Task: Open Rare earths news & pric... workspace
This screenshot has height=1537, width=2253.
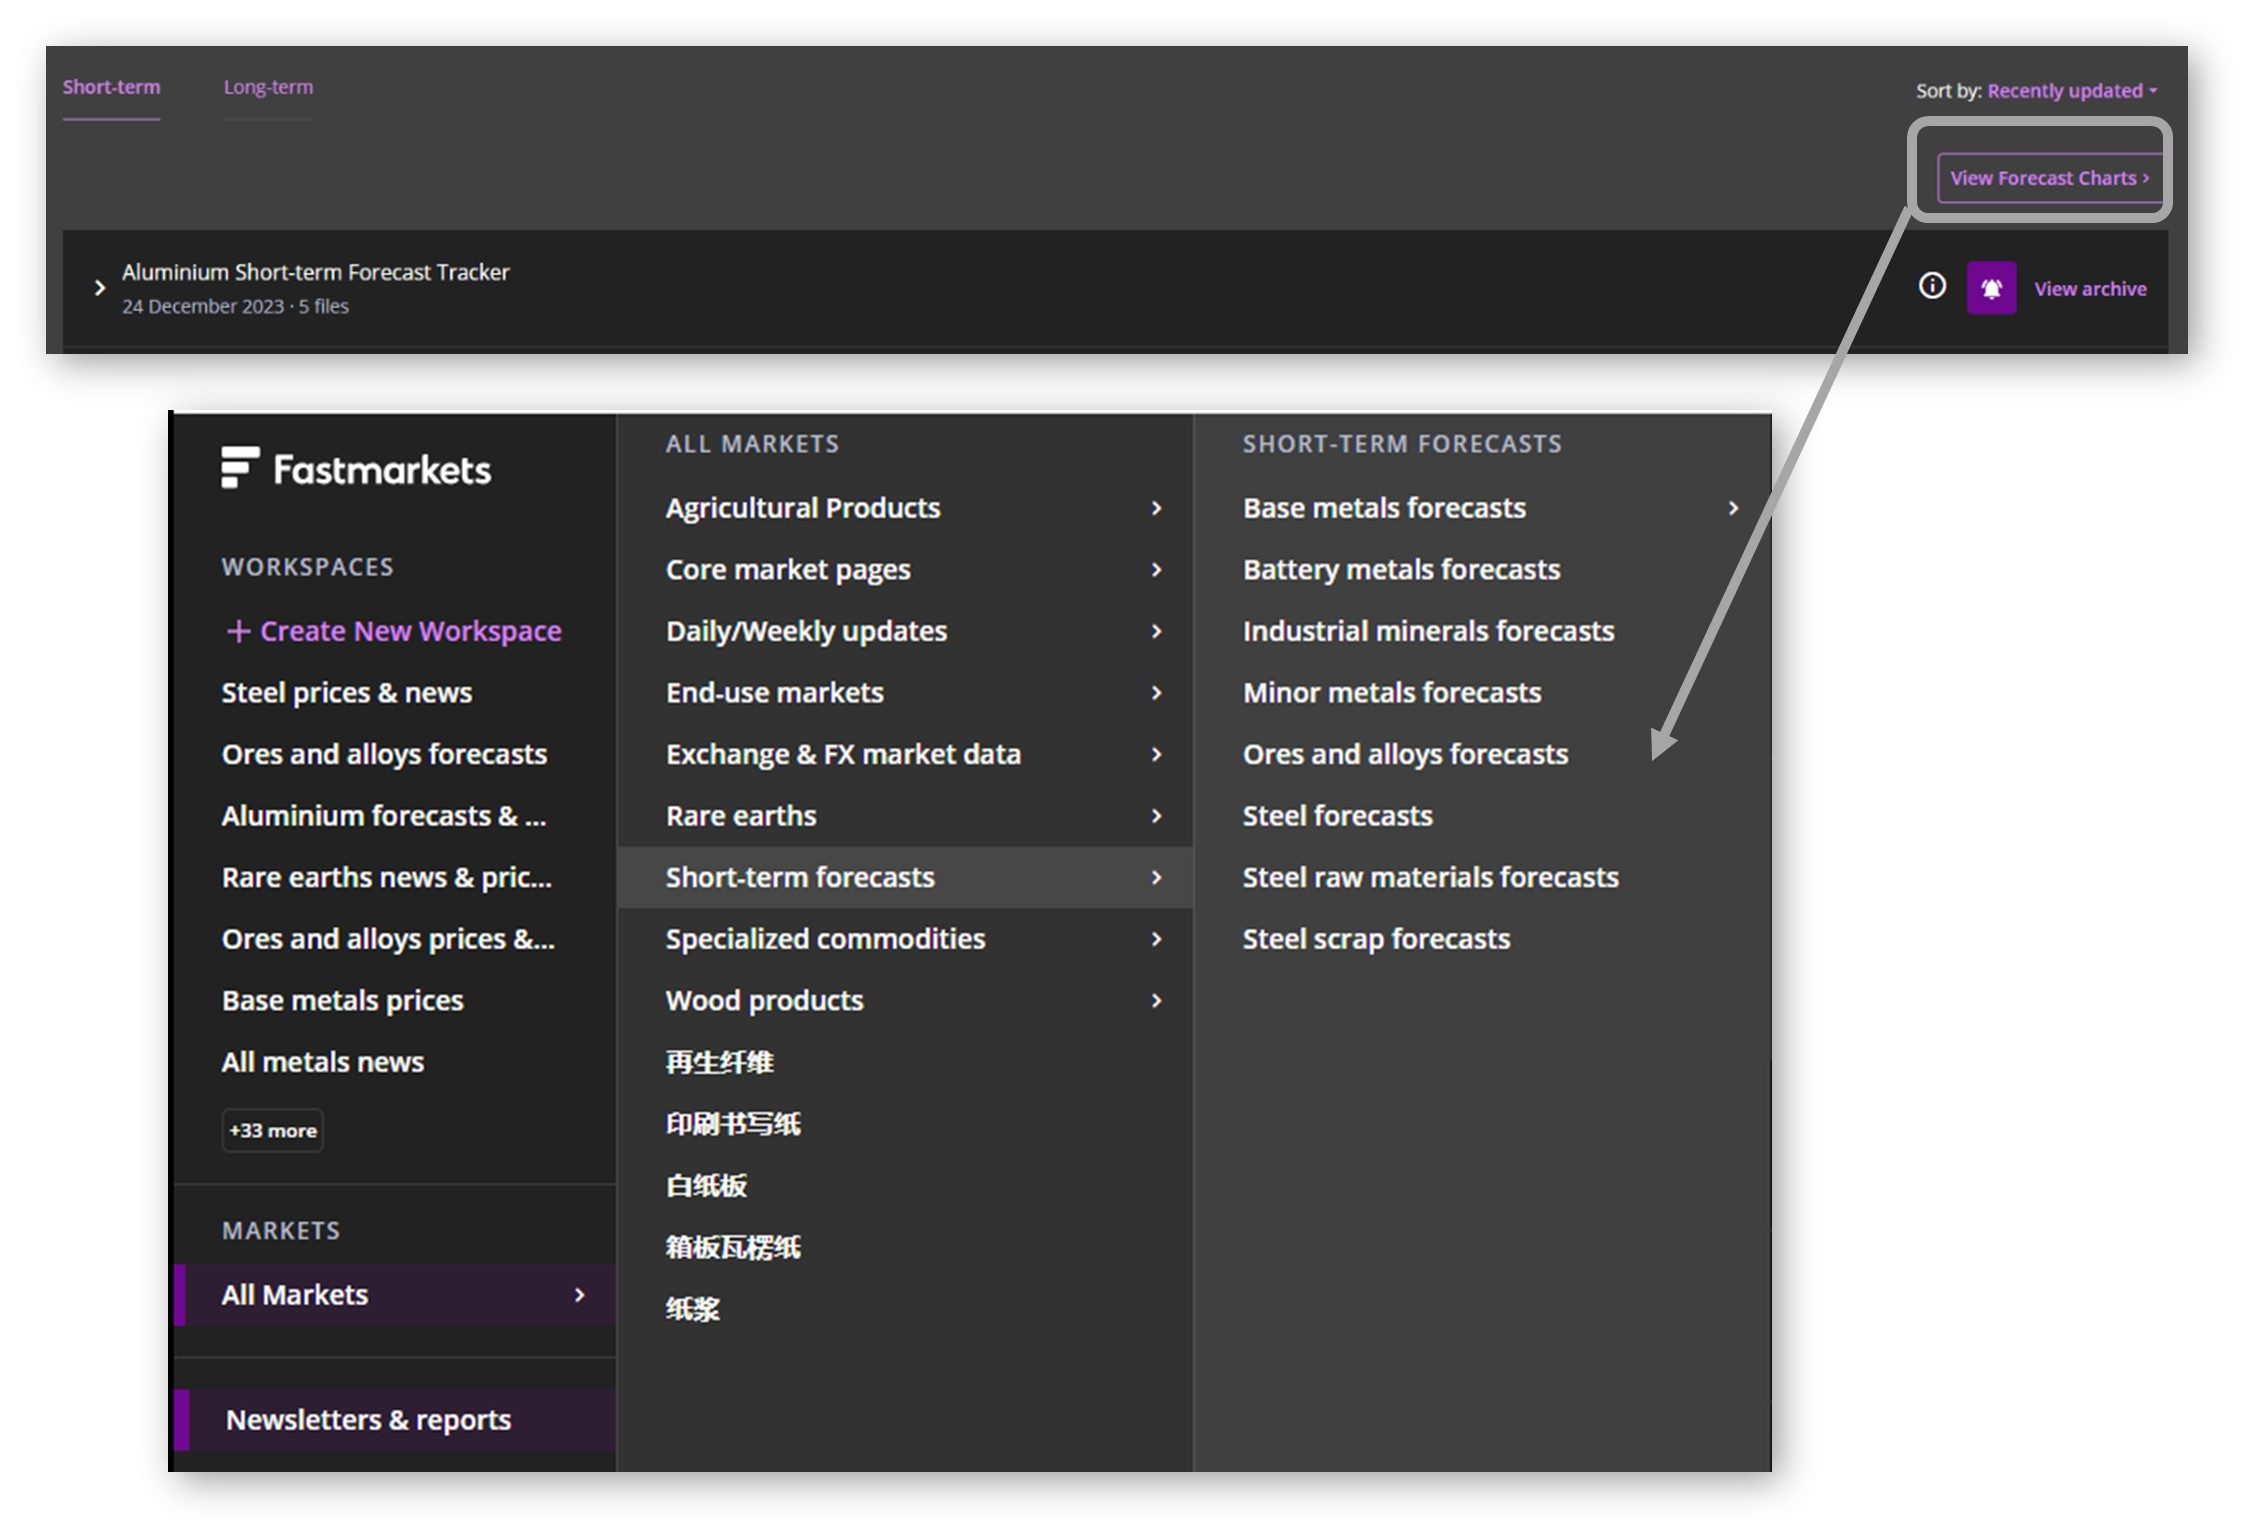Action: (386, 877)
